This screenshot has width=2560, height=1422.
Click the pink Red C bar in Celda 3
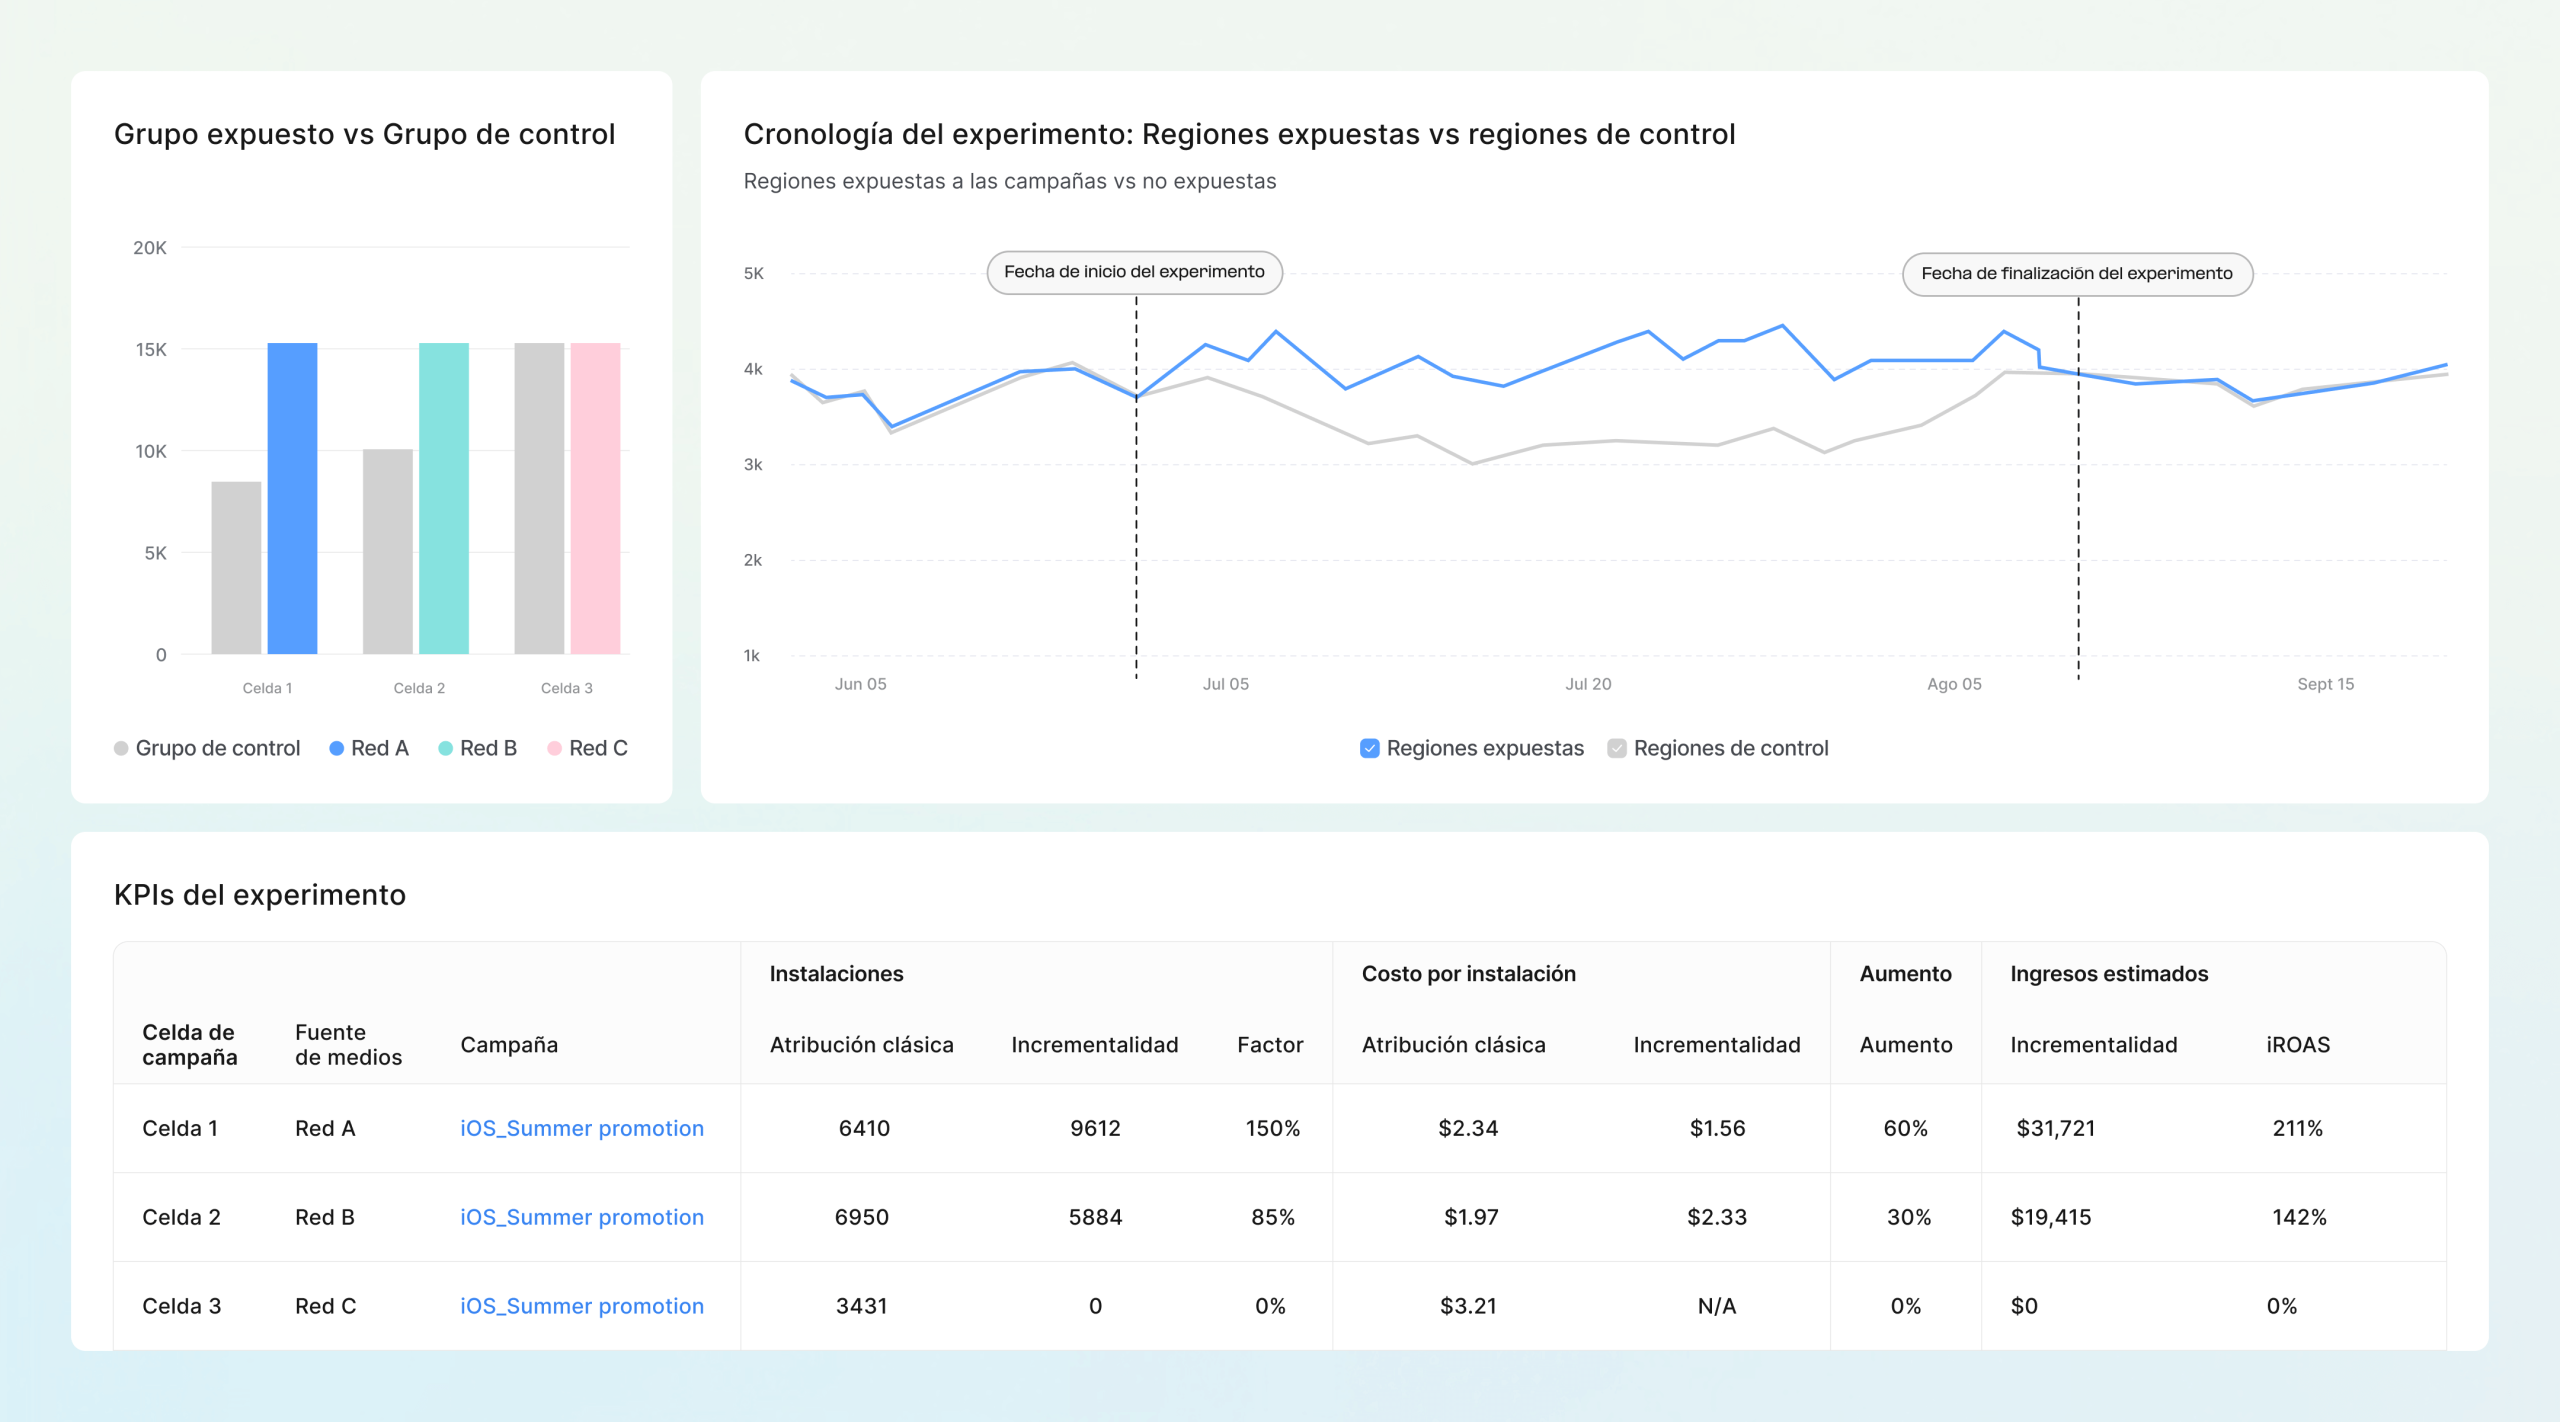pyautogui.click(x=595, y=498)
